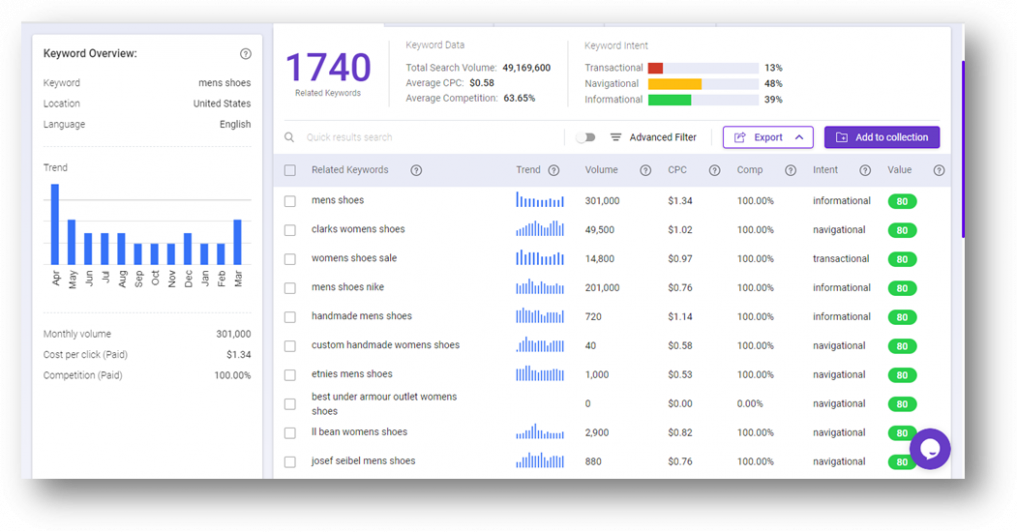Click the 0.00% competition value
1017x532 pixels.
point(750,404)
